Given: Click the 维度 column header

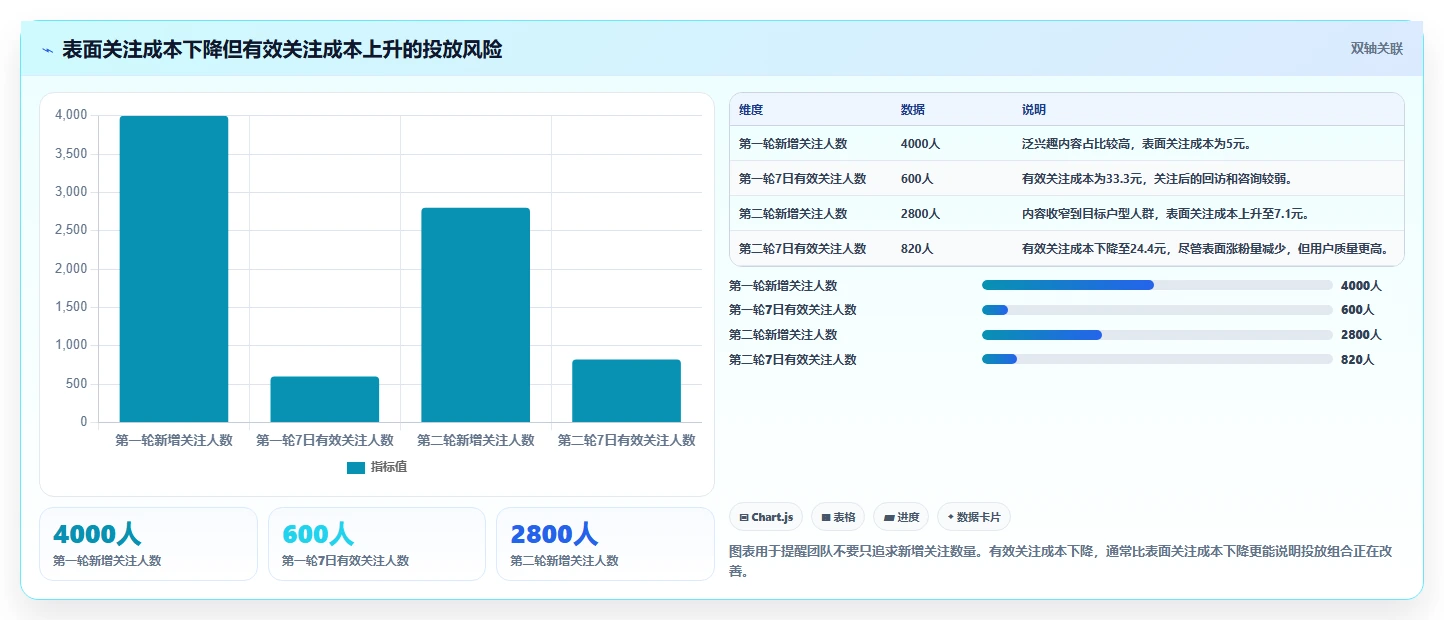Looking at the screenshot, I should 751,110.
